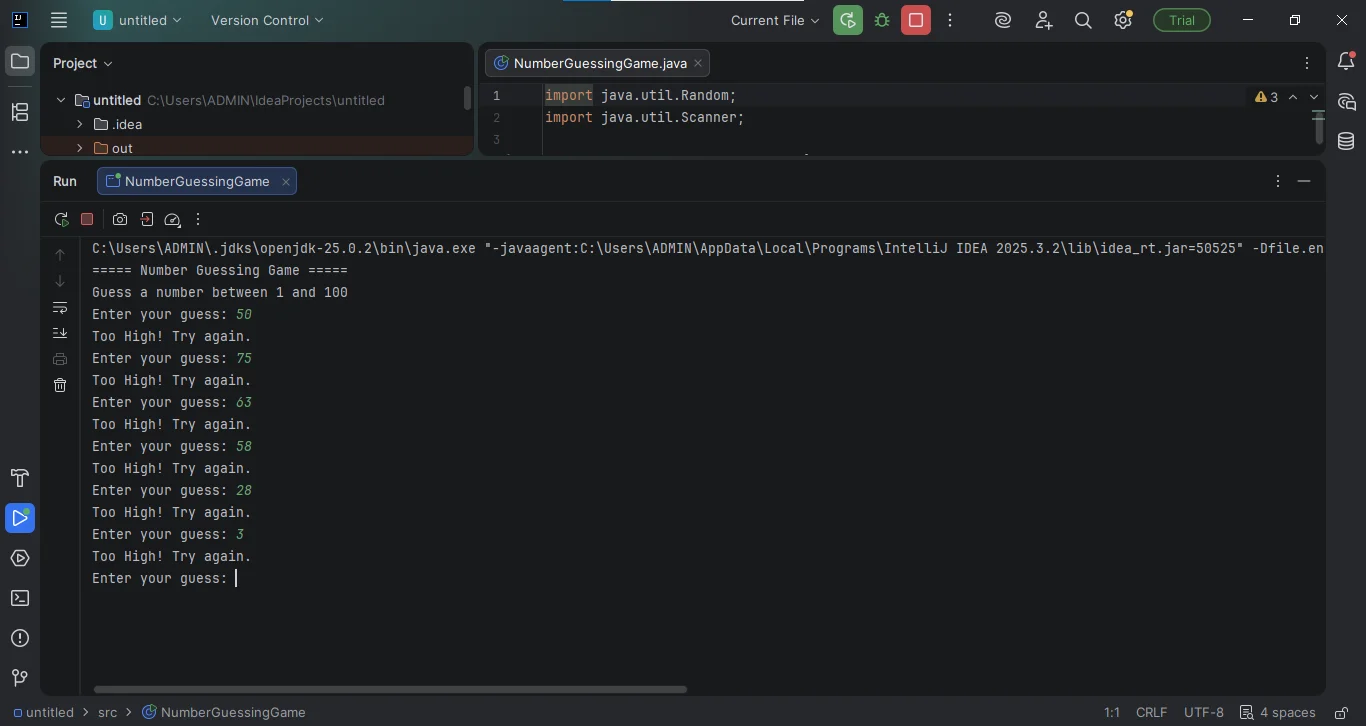This screenshot has height=726, width=1366.
Task: Open the AI chat tool window in the right bar
Action: (1346, 102)
